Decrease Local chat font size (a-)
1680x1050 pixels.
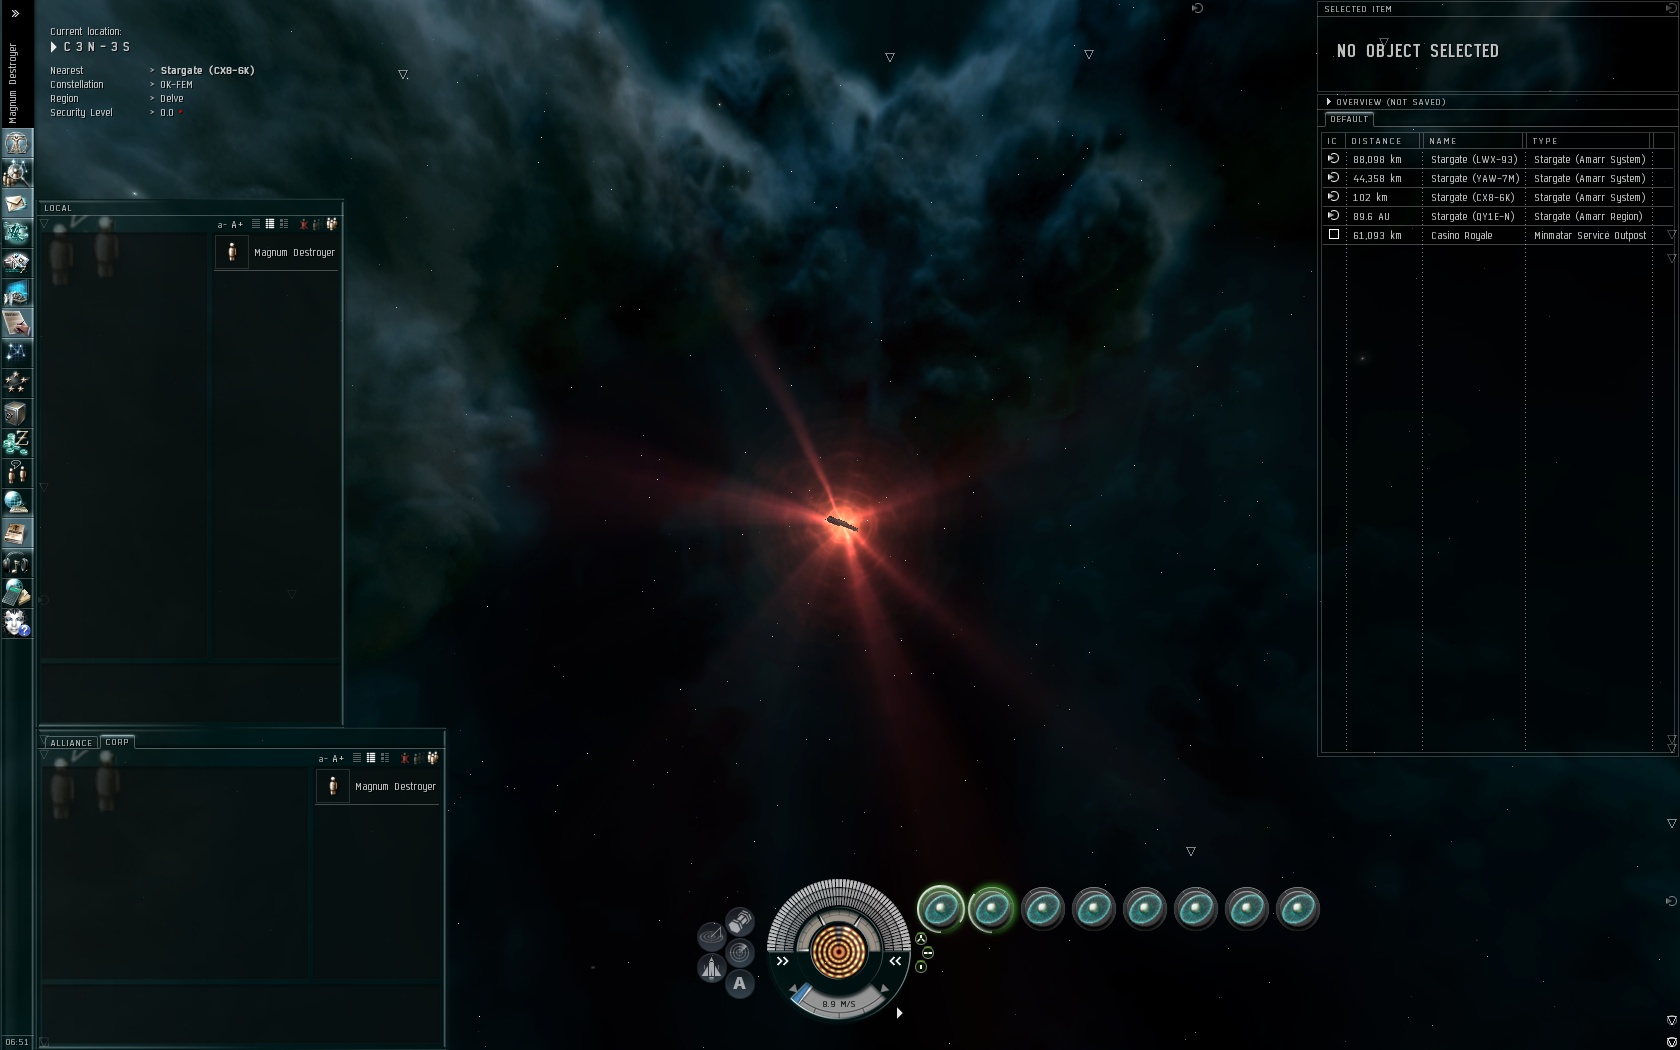[222, 225]
